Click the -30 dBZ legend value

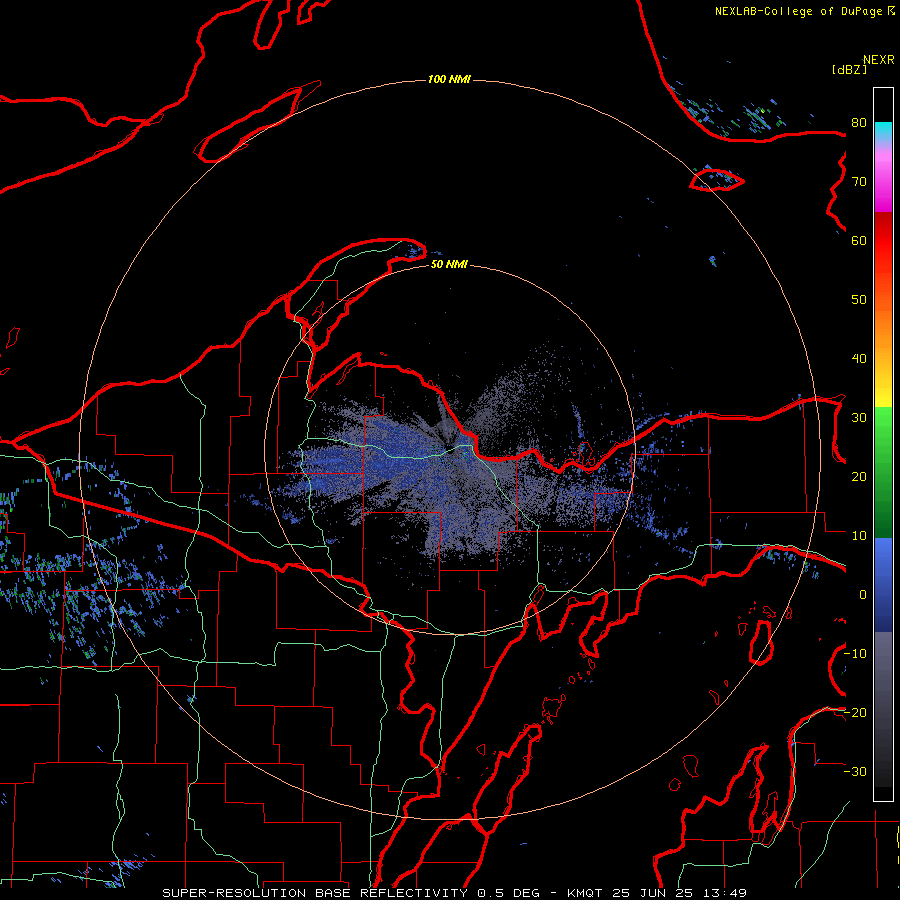tap(855, 771)
